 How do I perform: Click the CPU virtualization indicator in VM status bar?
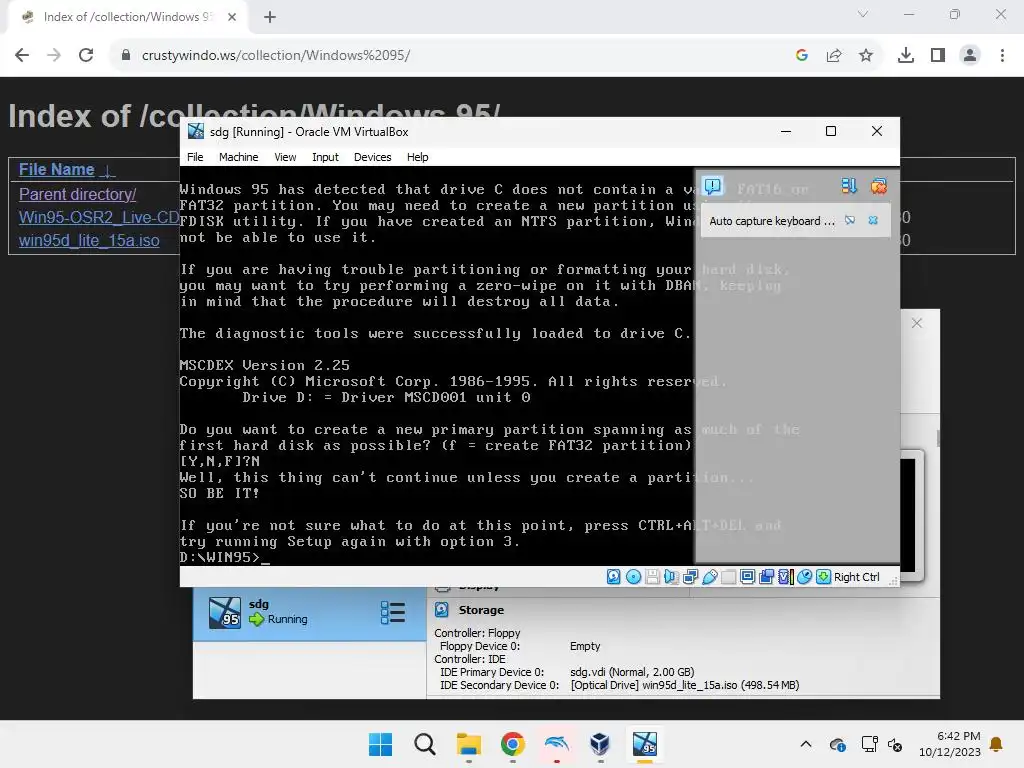(786, 577)
